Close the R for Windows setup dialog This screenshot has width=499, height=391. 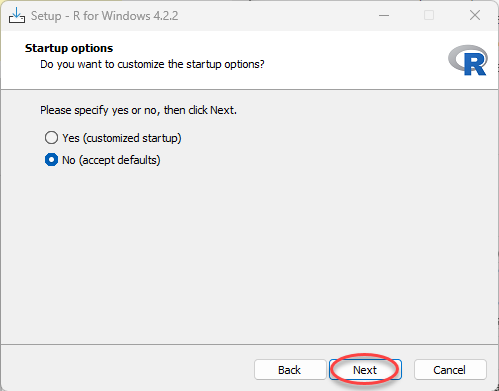475,16
